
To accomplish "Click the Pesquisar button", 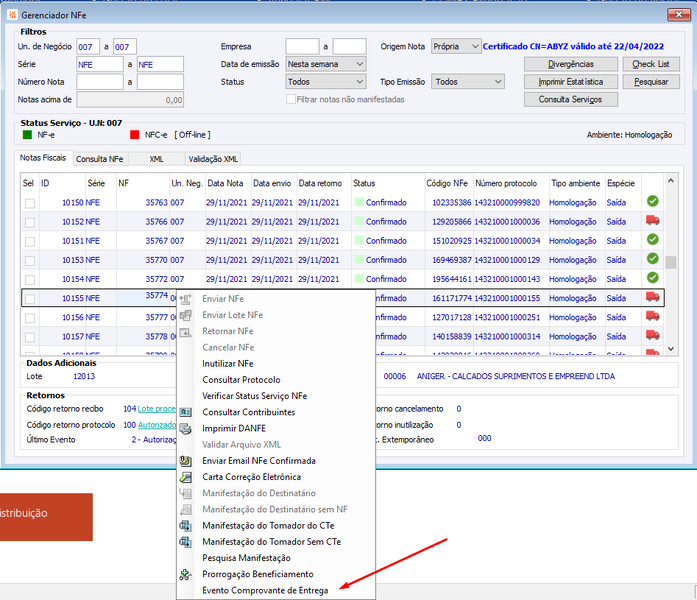I will point(651,82).
